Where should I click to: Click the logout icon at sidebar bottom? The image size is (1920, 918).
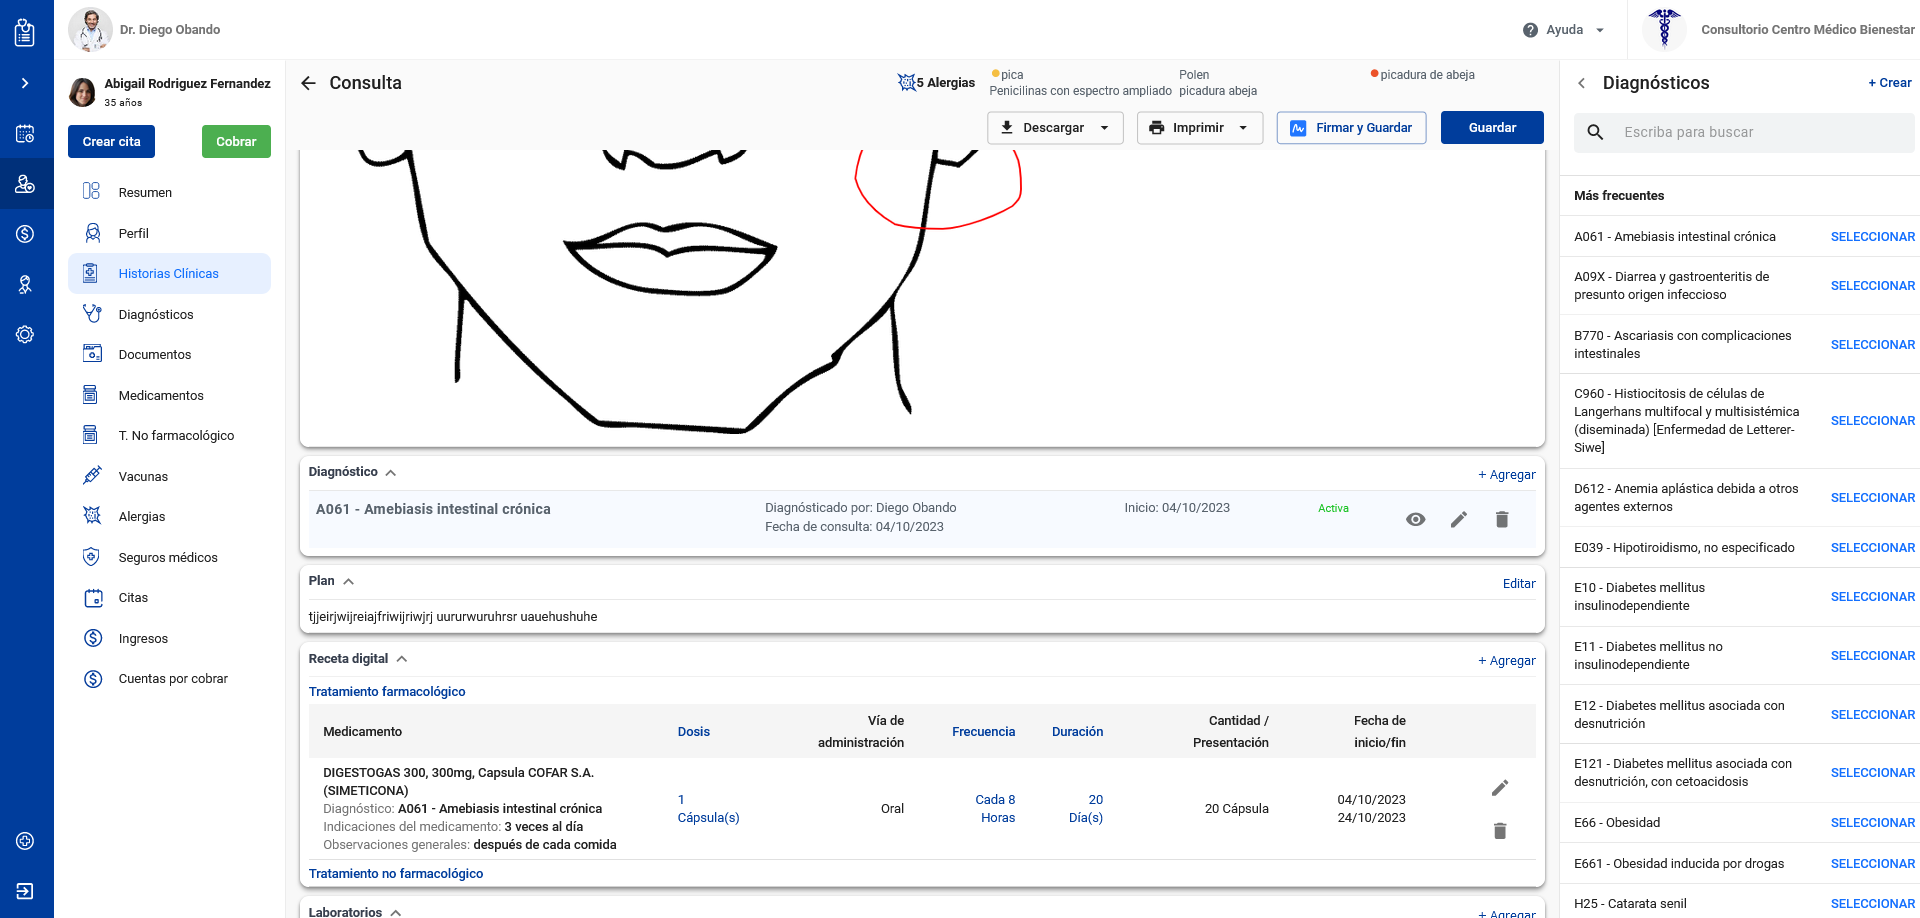[x=25, y=891]
